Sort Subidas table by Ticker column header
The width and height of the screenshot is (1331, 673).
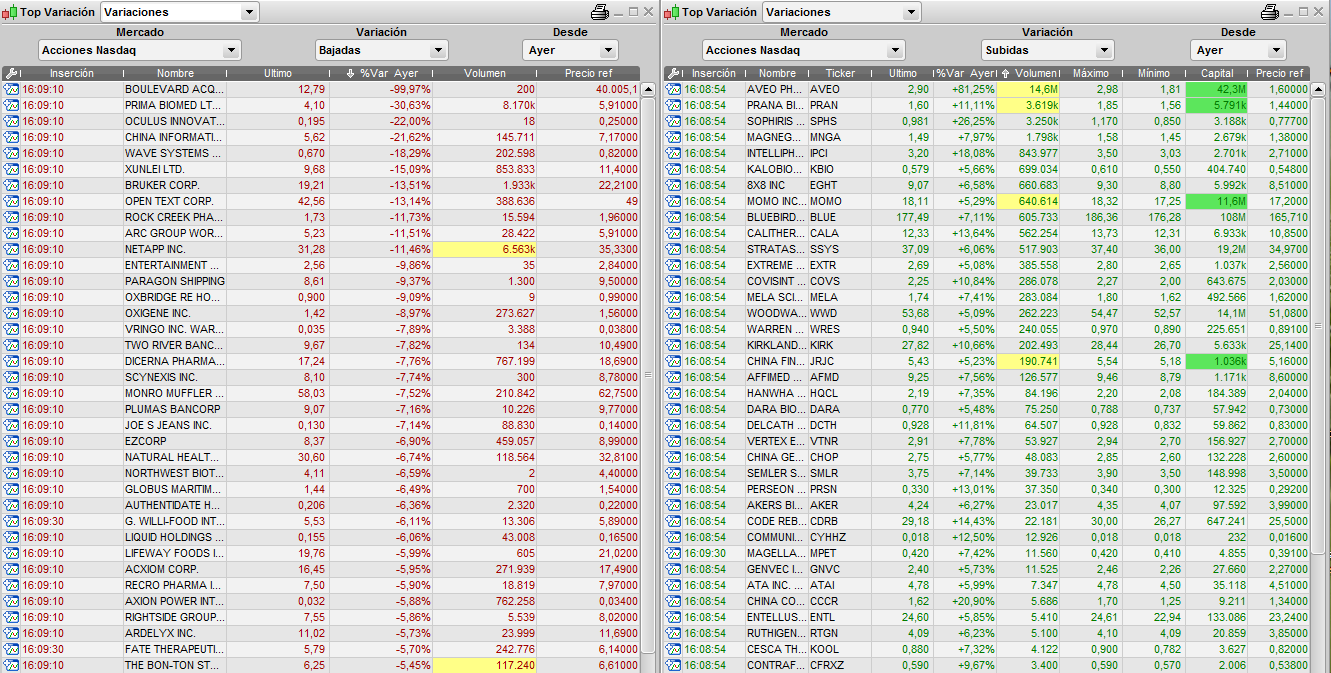[x=841, y=73]
